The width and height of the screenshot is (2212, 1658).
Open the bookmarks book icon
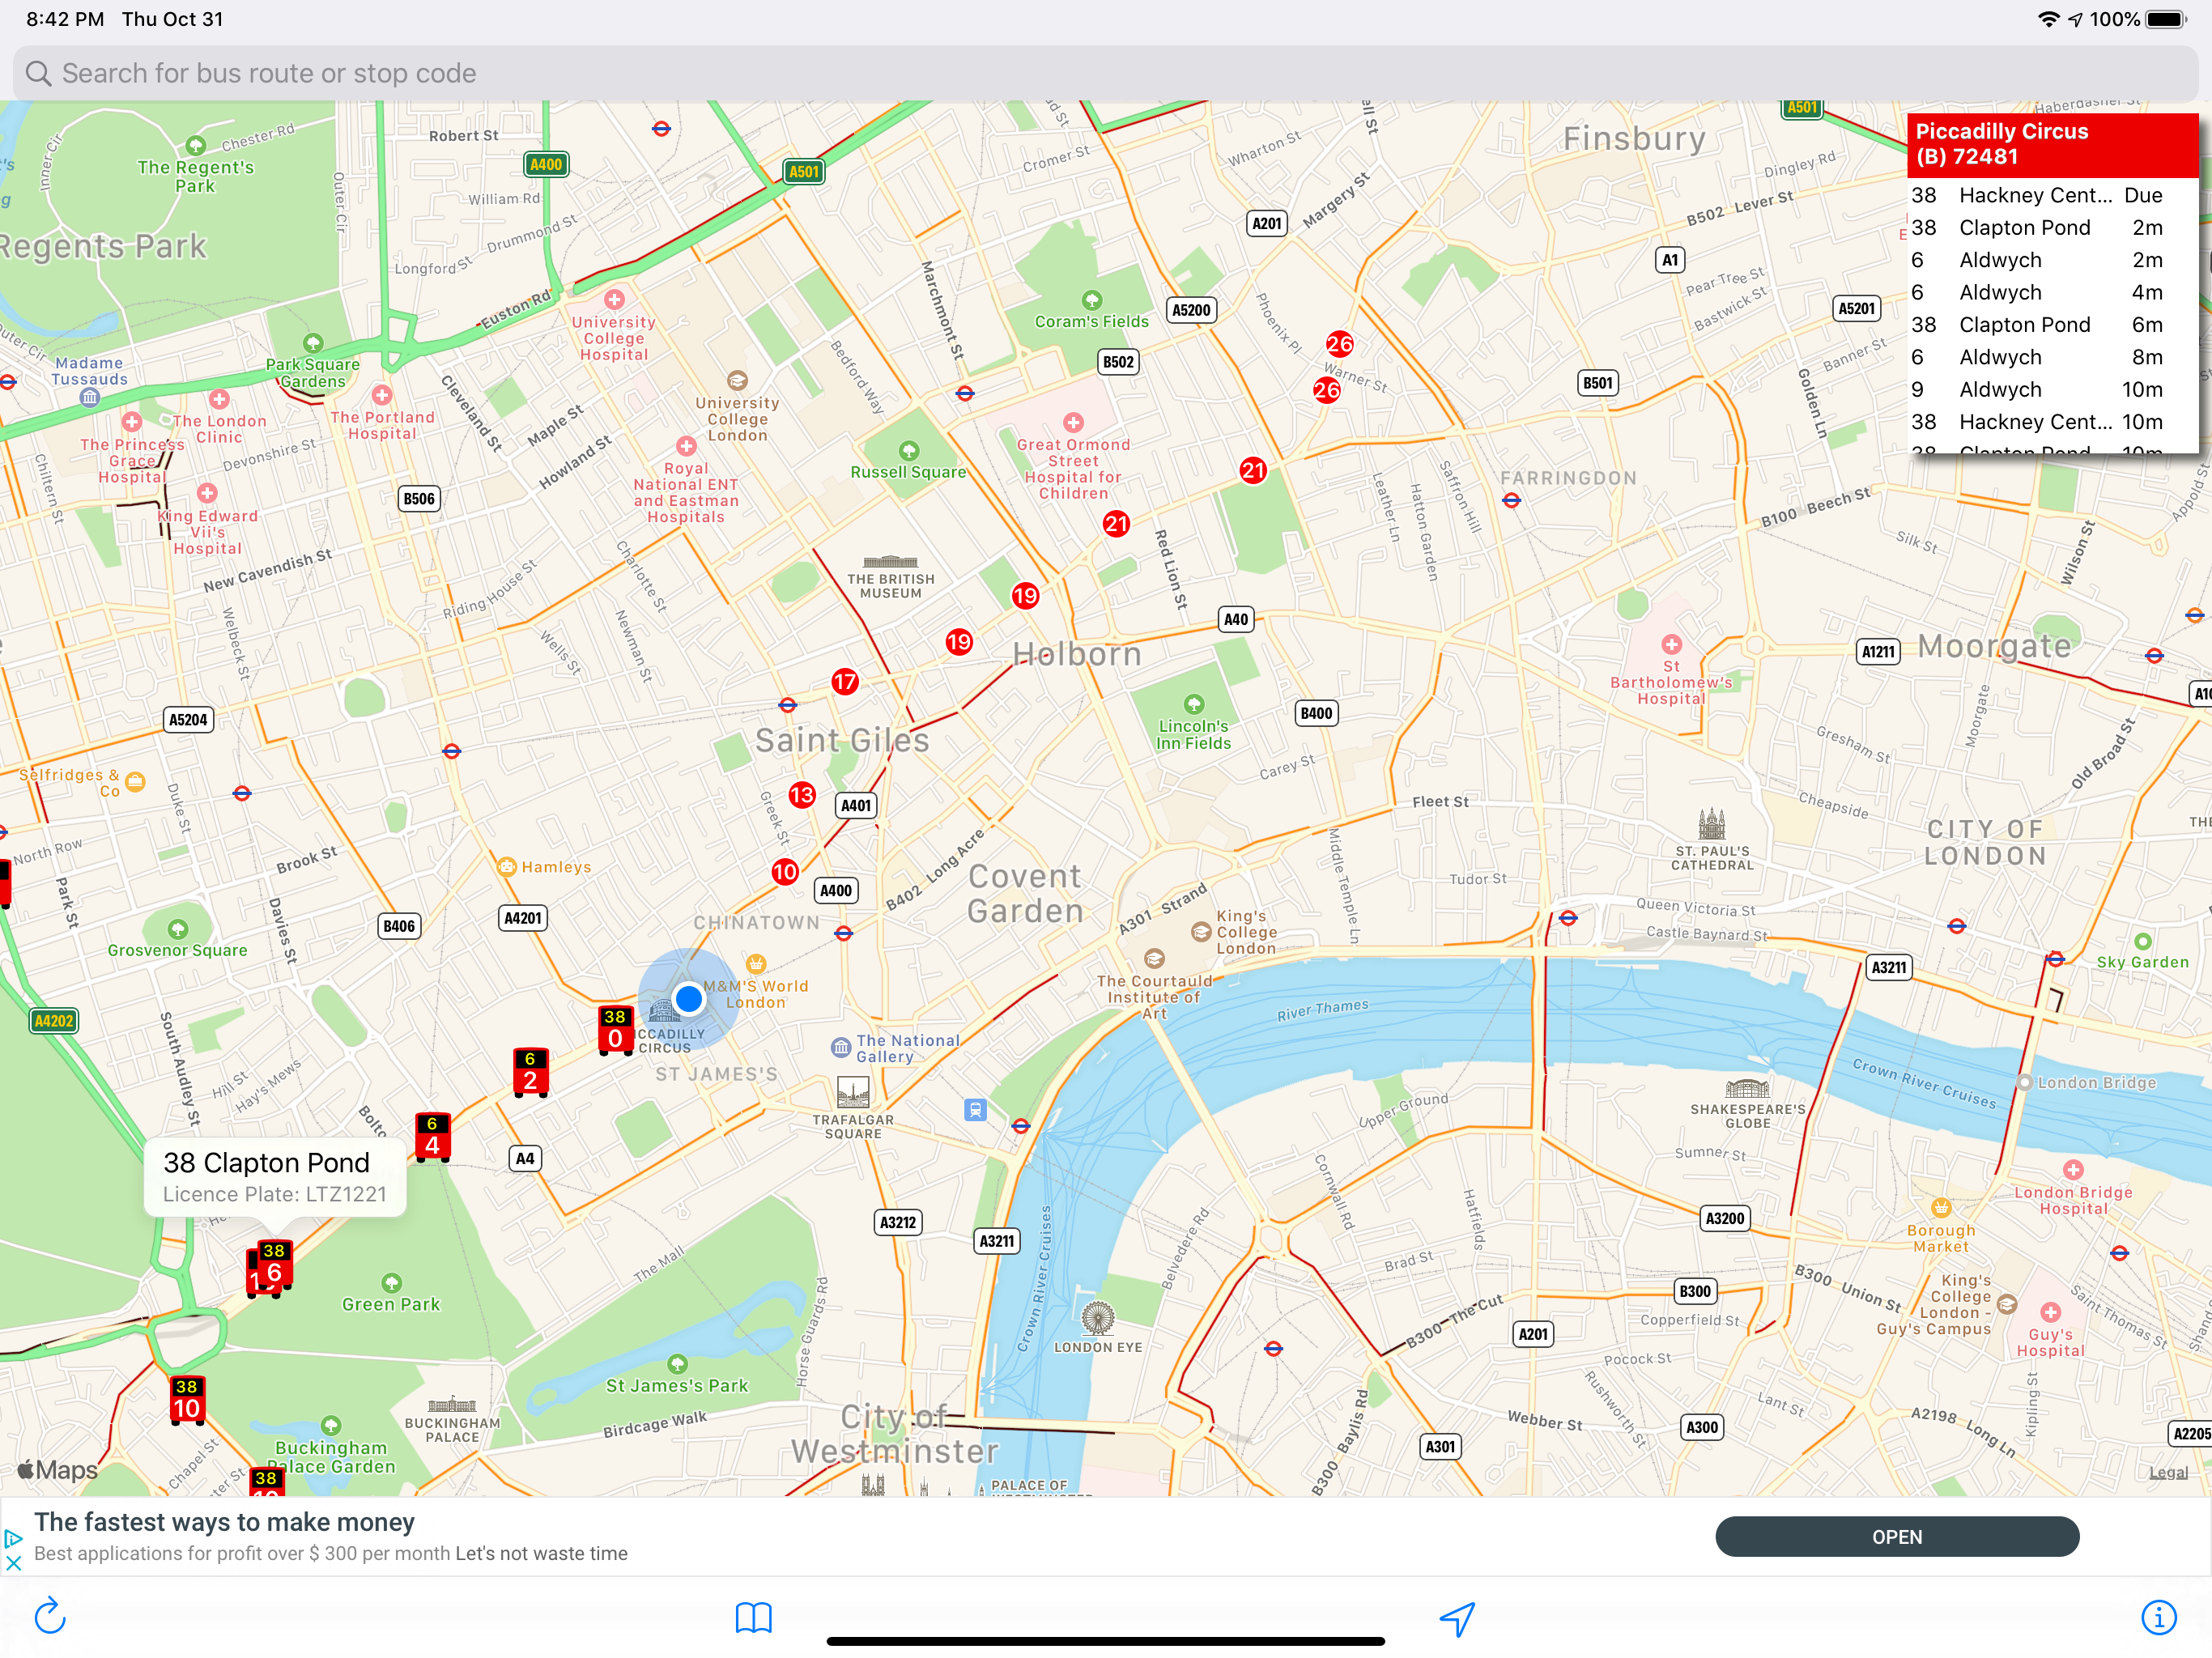coord(753,1617)
